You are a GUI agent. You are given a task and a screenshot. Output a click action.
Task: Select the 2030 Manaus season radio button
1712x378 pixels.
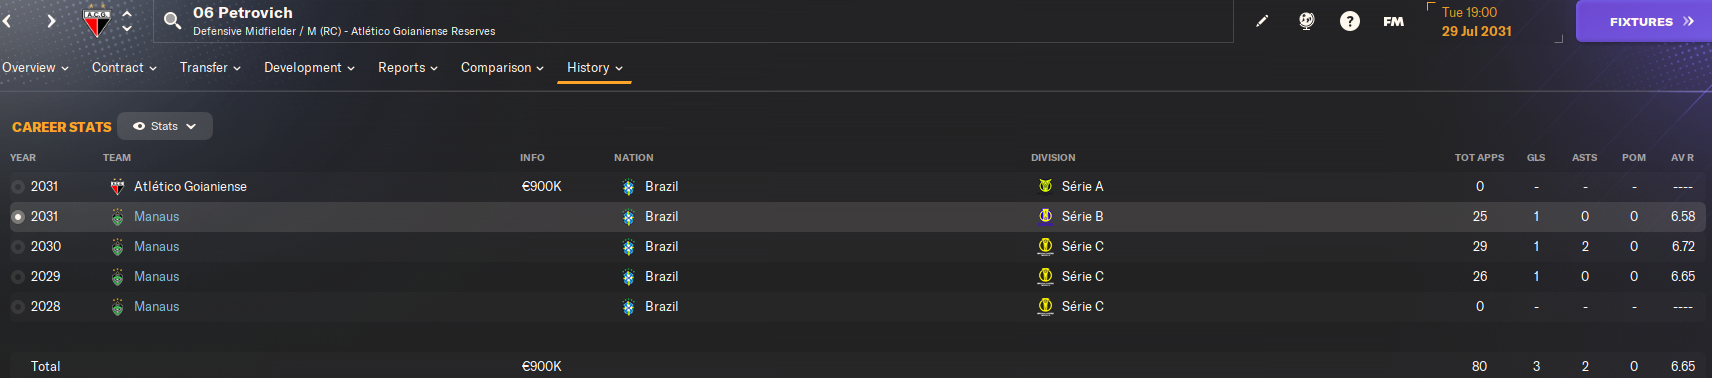click(x=18, y=247)
